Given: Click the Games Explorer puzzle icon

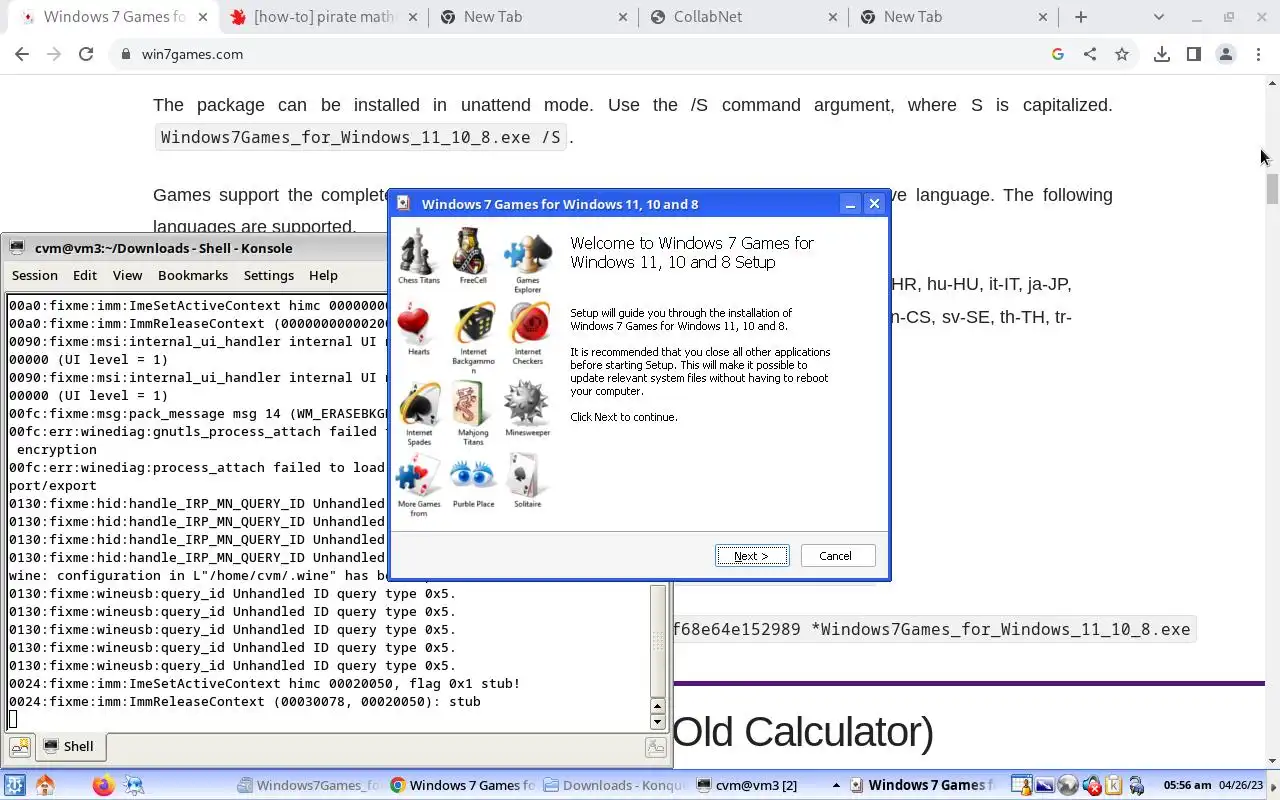Looking at the screenshot, I should click(x=527, y=255).
